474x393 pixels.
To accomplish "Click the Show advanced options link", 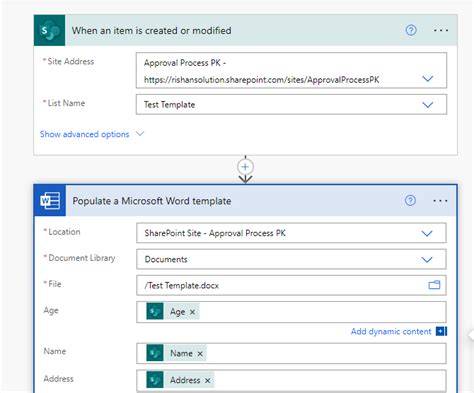I will tap(84, 134).
